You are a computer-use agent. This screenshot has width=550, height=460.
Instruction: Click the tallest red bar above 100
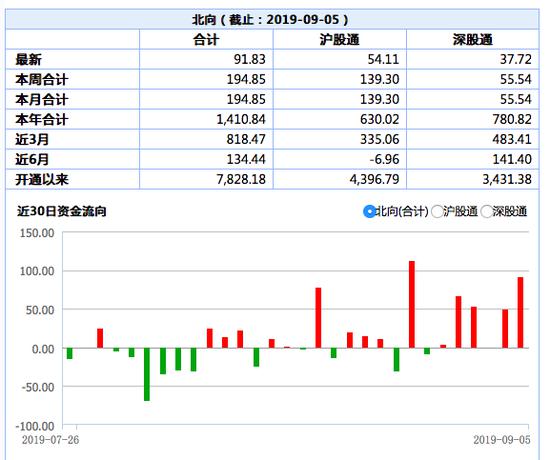412,304
